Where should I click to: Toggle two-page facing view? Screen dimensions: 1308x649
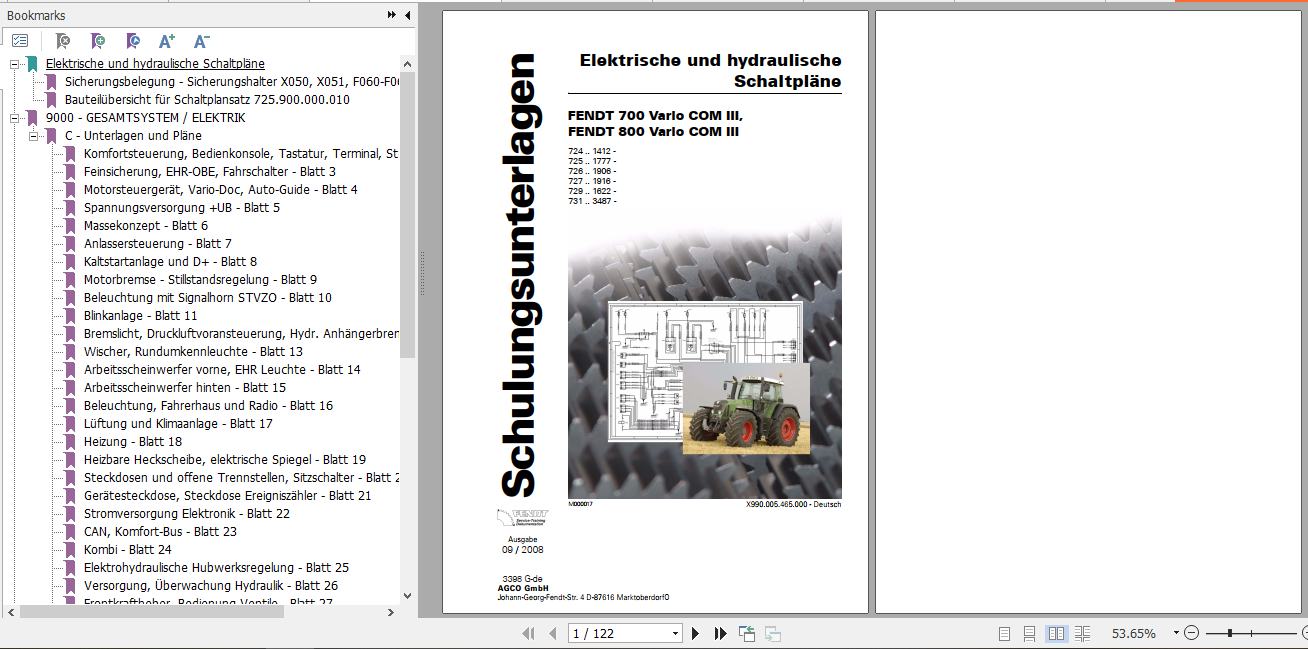click(x=1056, y=633)
